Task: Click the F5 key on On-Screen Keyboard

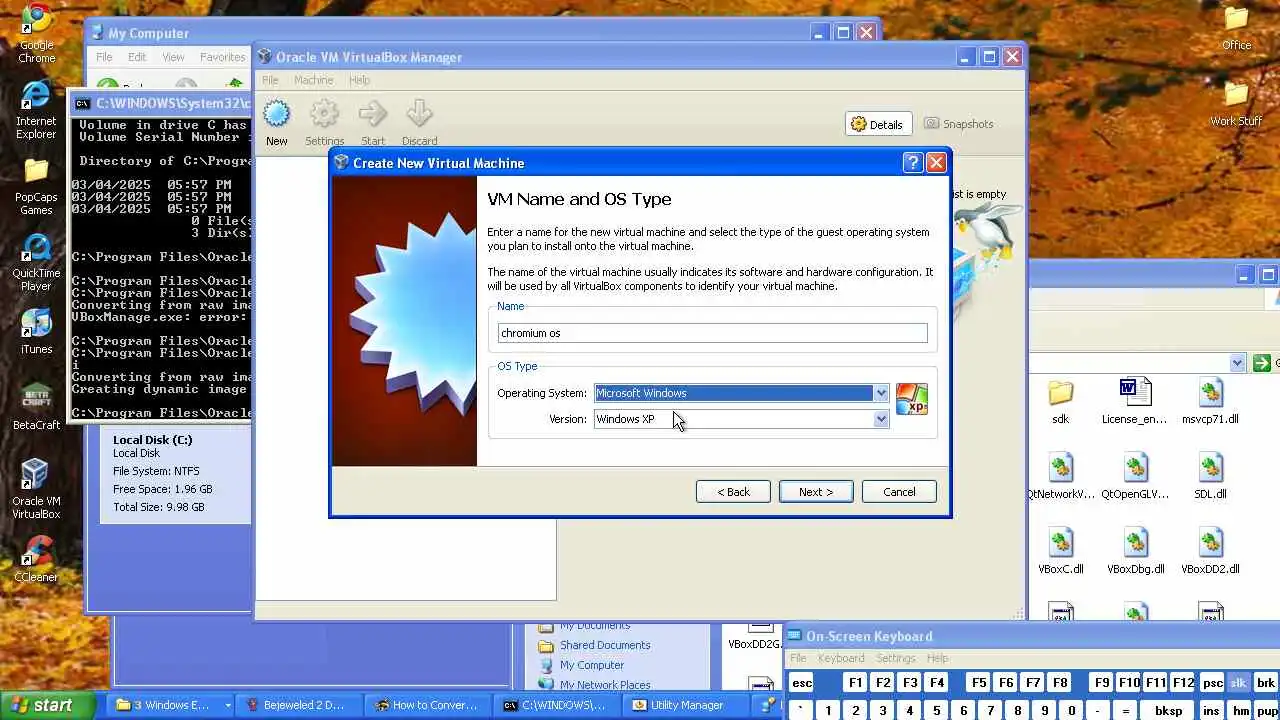Action: tap(979, 683)
